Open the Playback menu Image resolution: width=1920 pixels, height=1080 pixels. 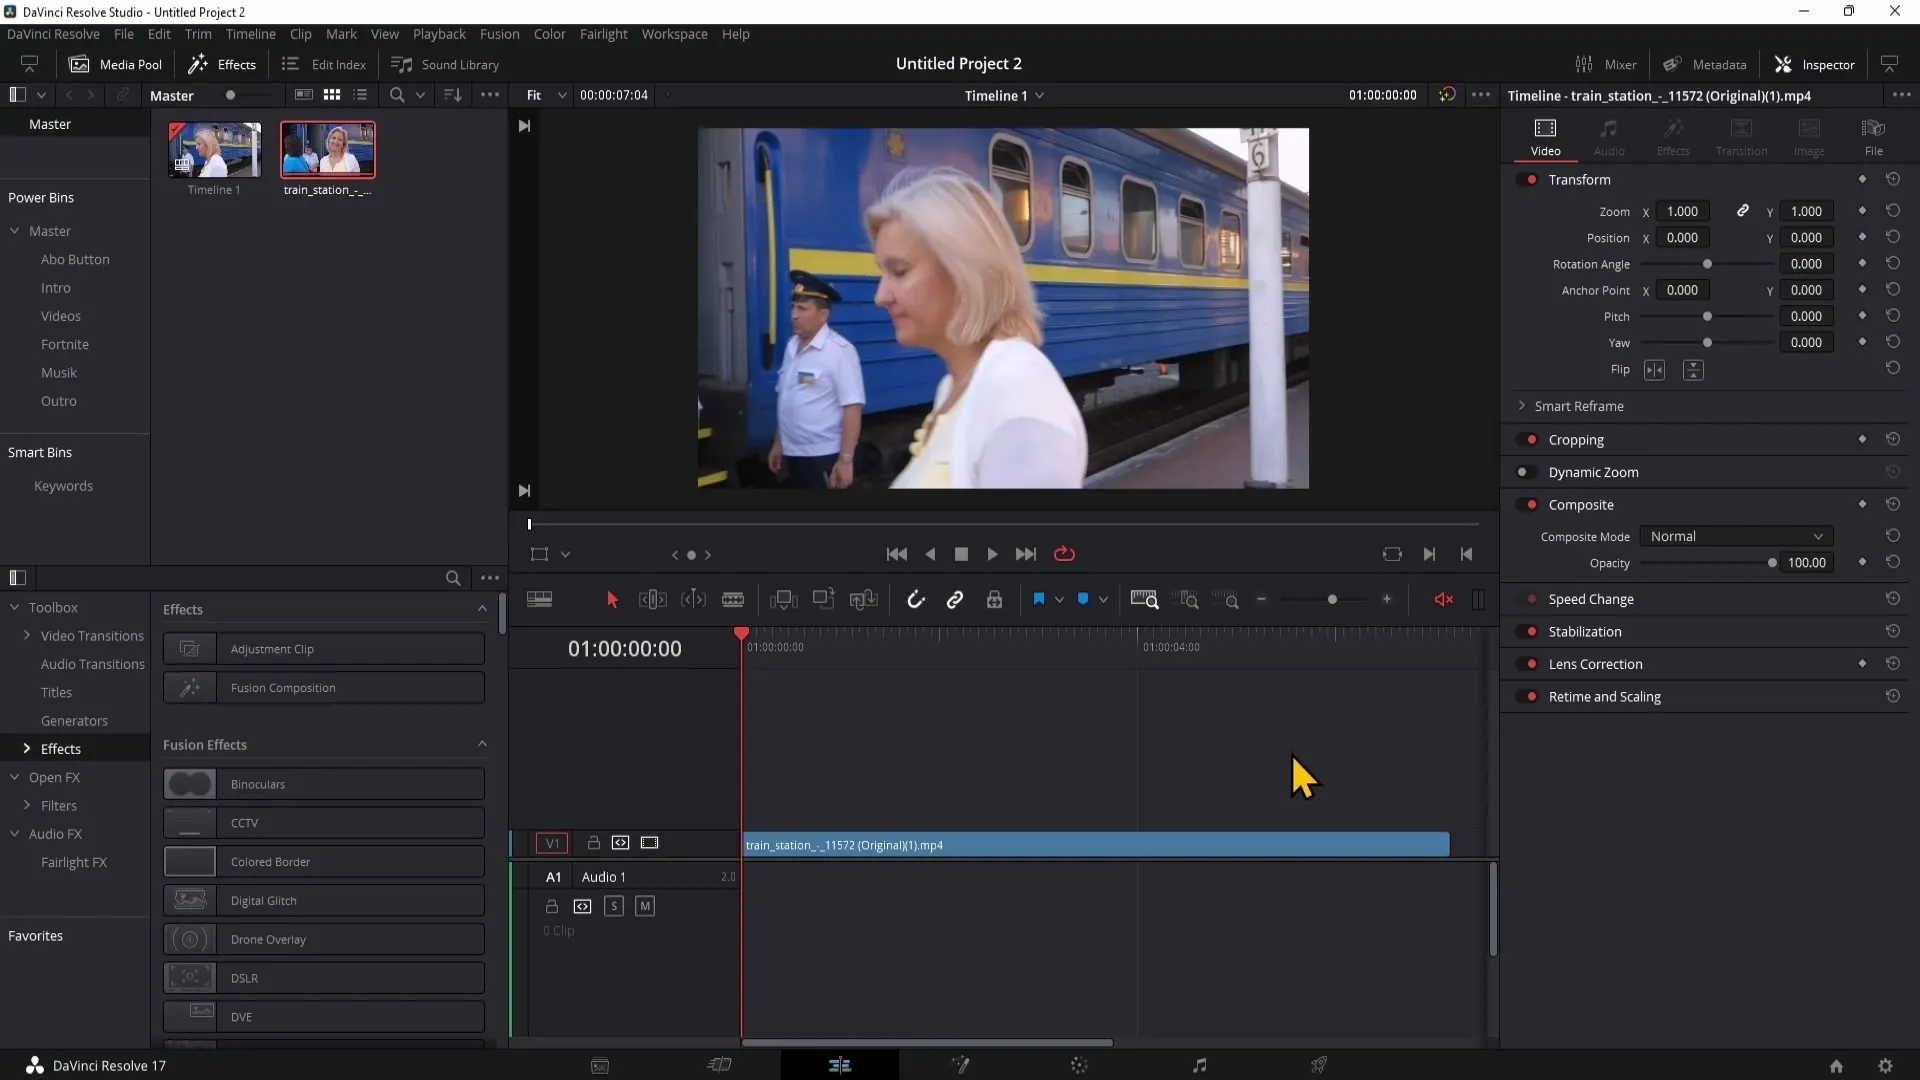point(439,33)
